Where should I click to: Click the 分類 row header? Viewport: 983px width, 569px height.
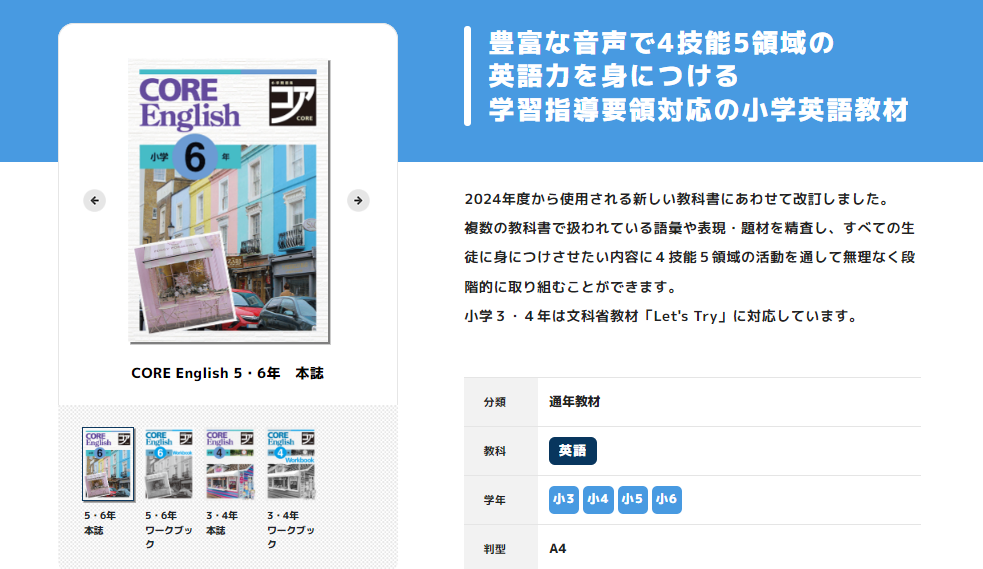(495, 402)
